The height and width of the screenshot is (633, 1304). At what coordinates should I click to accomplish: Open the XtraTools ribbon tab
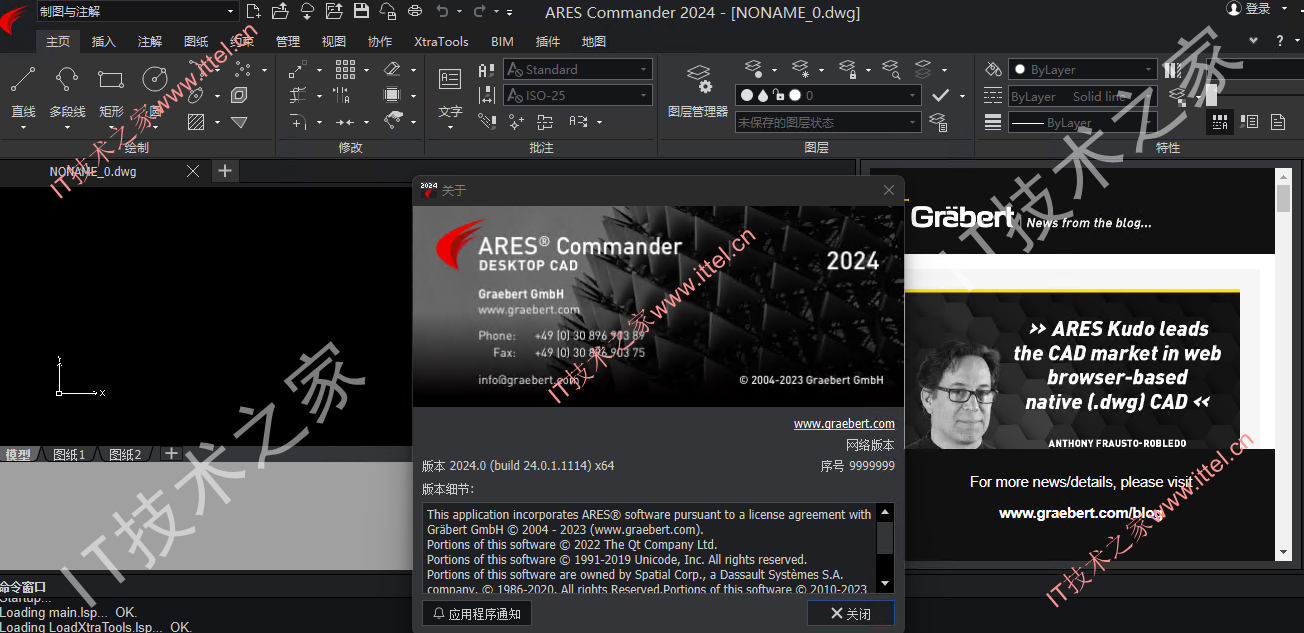[x=441, y=41]
